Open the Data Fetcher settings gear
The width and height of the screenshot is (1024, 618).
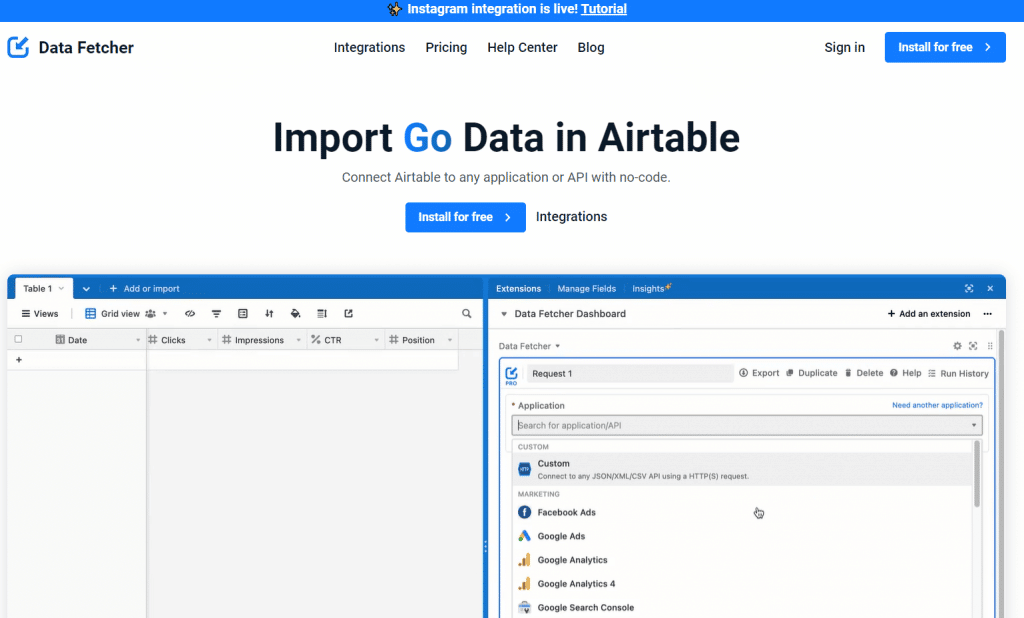coord(957,346)
